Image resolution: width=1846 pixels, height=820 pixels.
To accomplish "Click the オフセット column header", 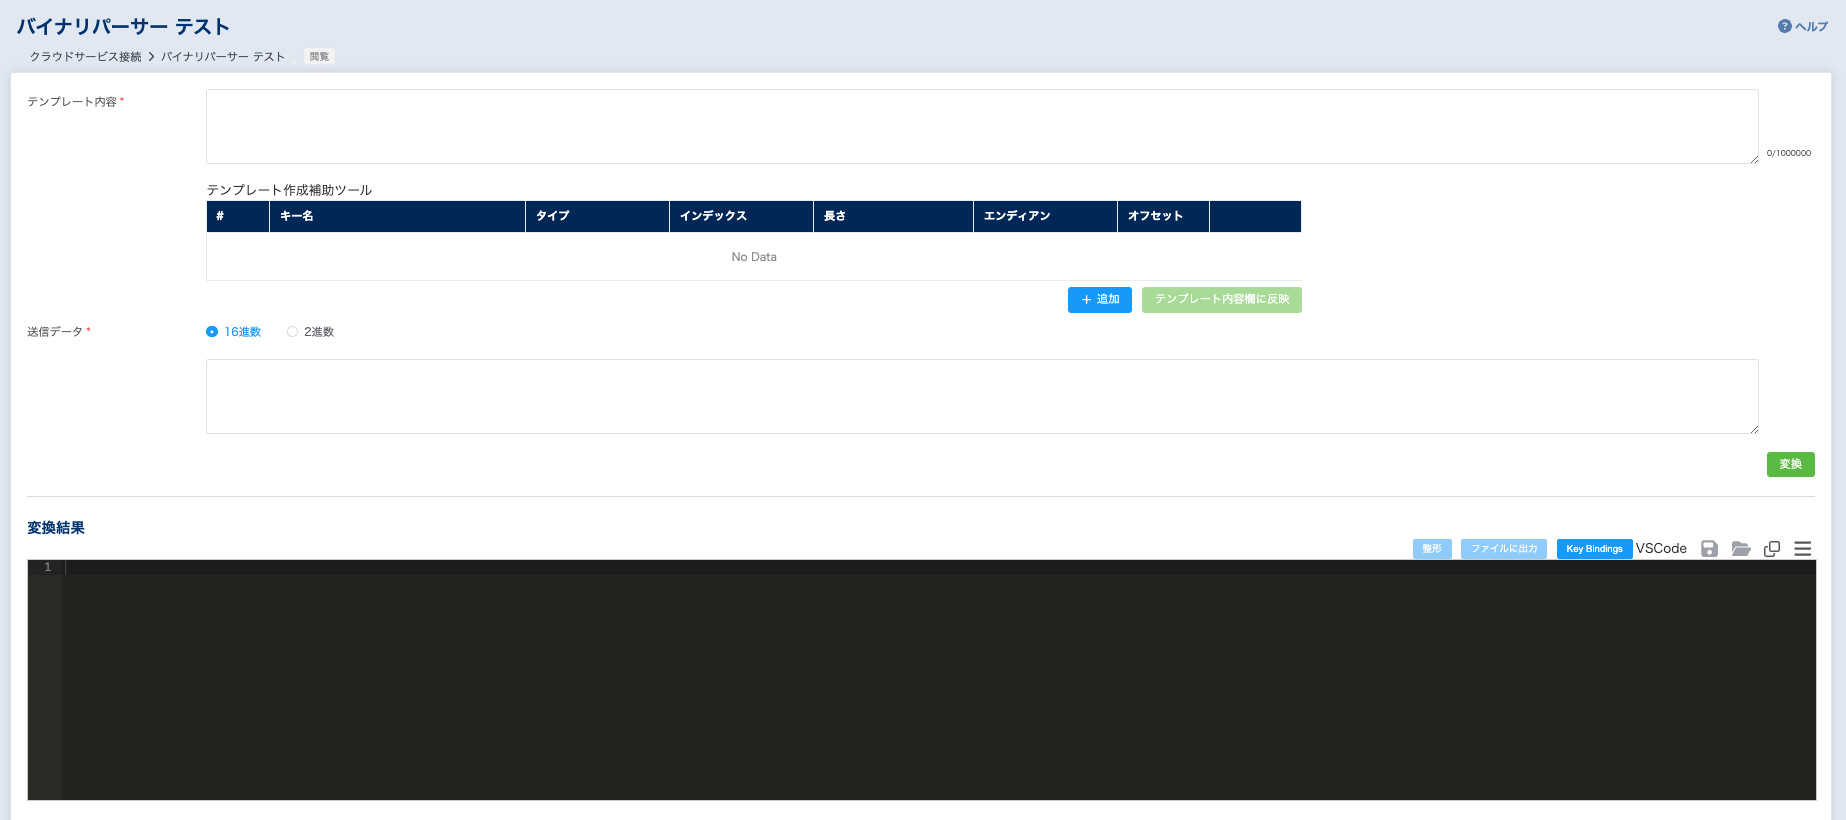I will click(1163, 216).
